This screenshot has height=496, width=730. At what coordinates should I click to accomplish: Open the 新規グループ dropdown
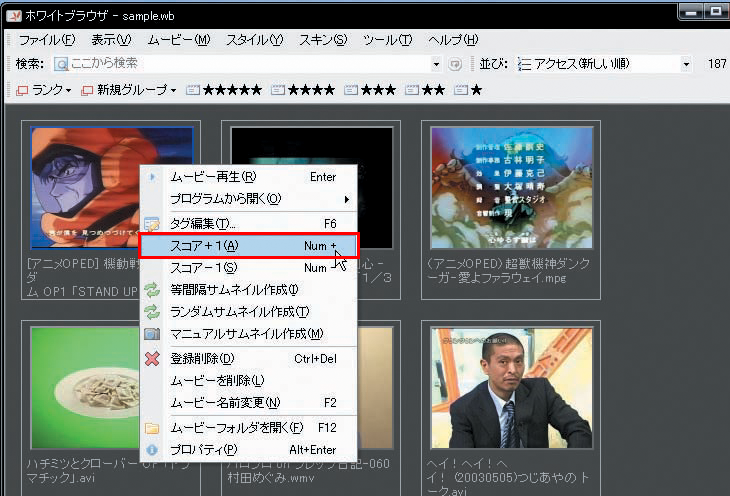(x=128, y=90)
